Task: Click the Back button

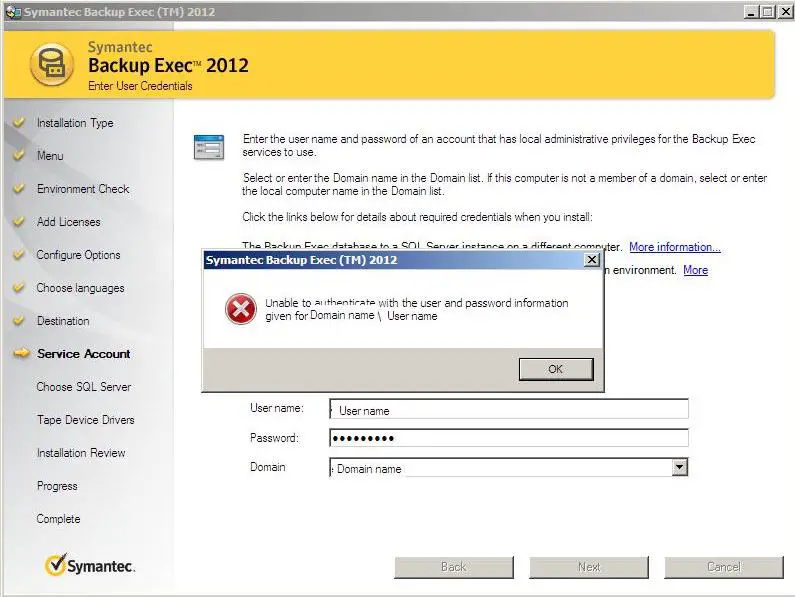Action: click(x=454, y=567)
